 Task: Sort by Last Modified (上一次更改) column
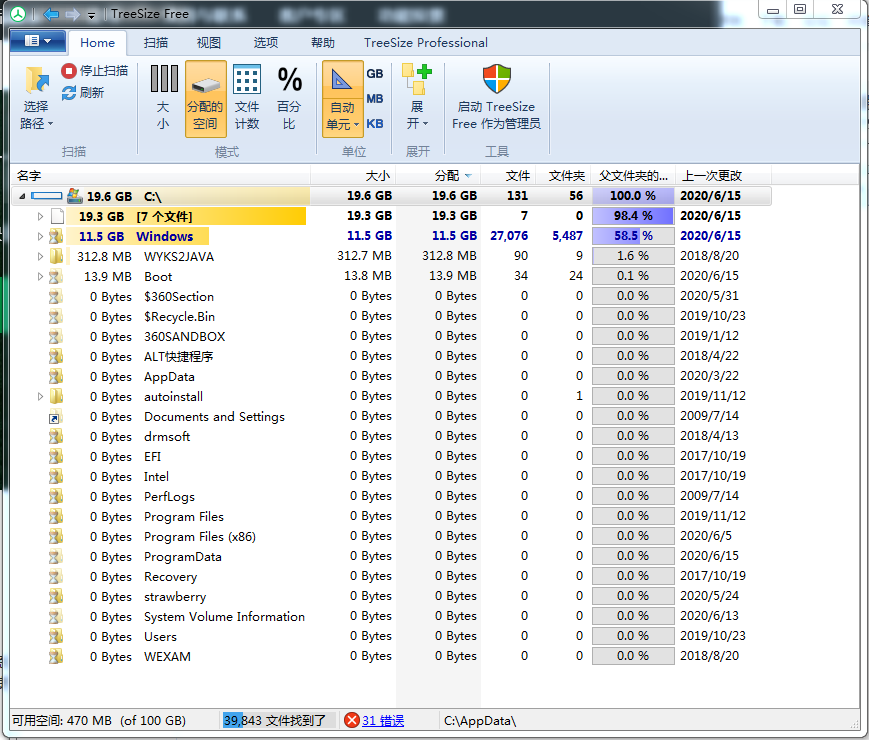[x=723, y=176]
